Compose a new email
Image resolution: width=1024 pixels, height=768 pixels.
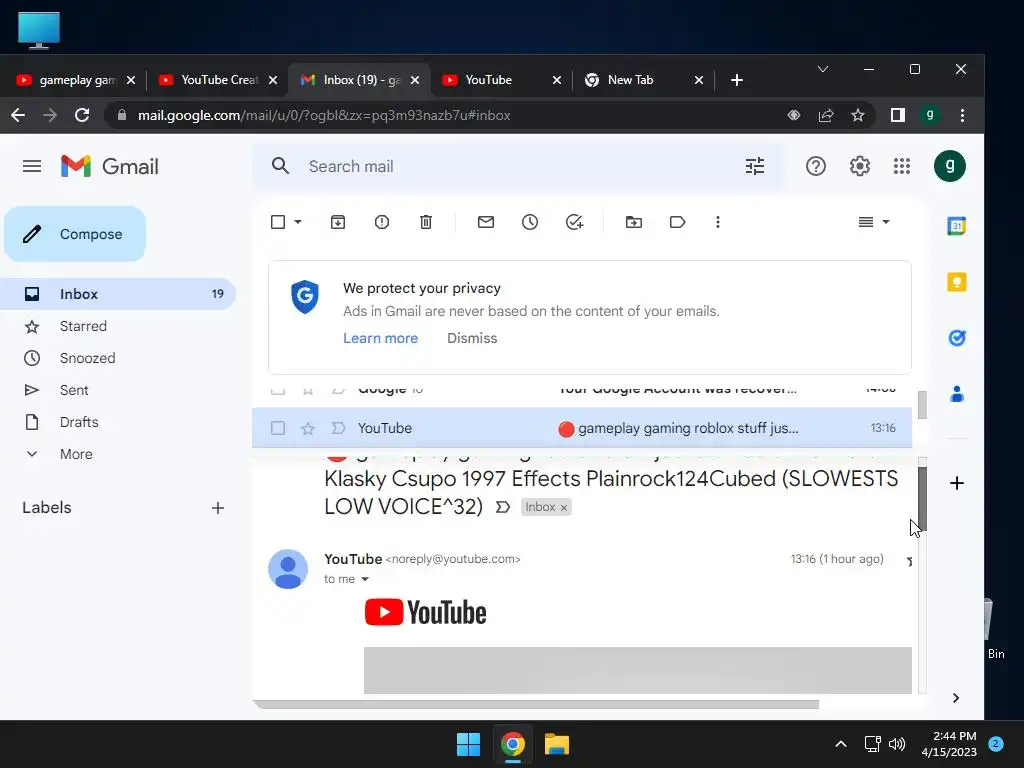point(75,234)
